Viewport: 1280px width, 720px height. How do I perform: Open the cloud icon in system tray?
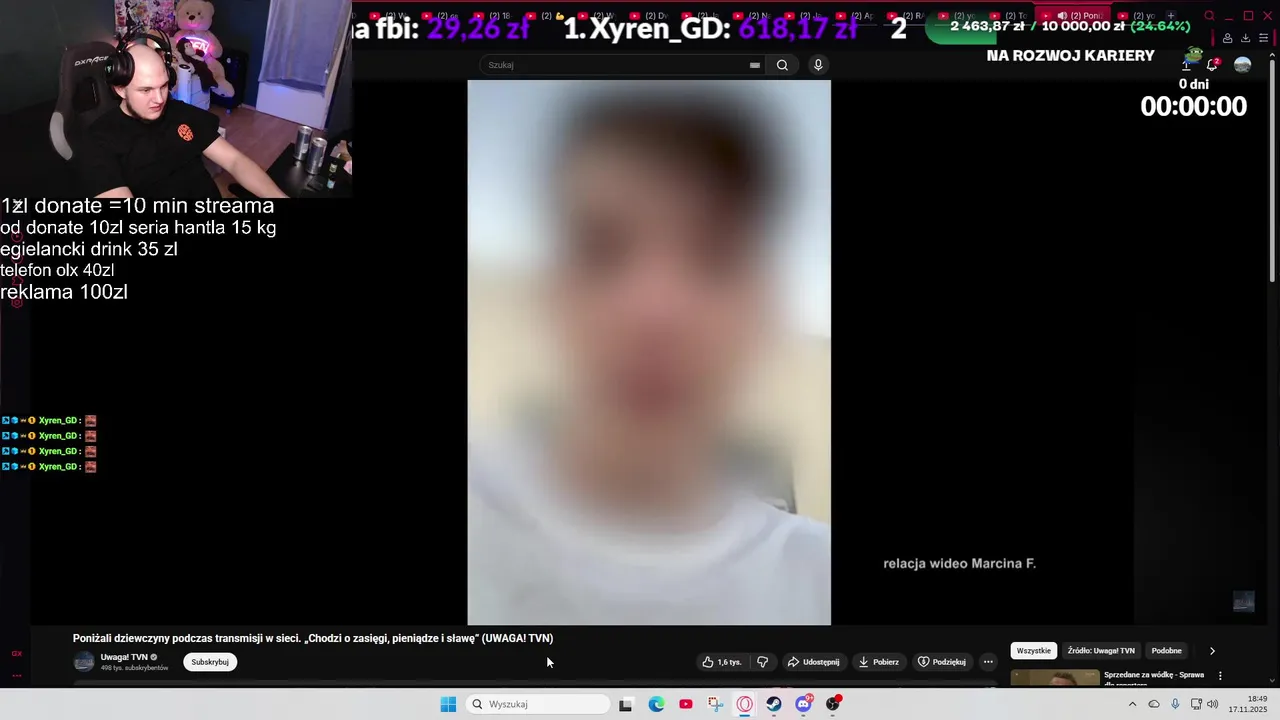(1154, 704)
